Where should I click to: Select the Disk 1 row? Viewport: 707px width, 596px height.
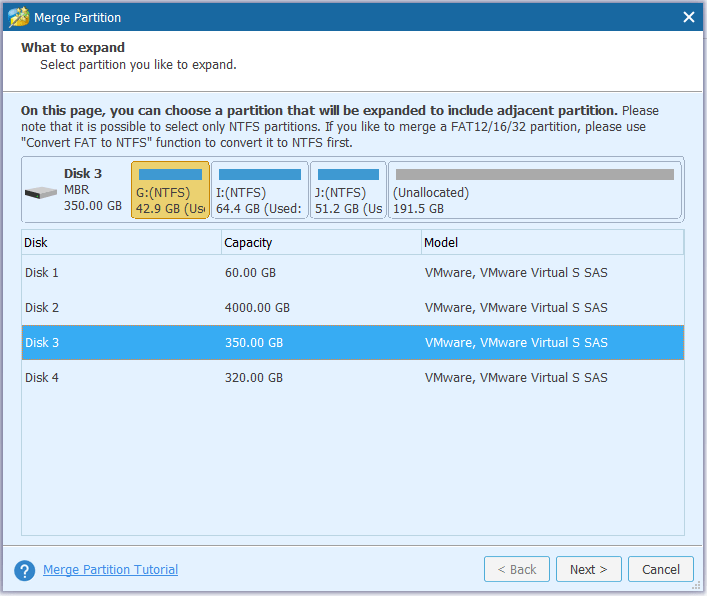tap(353, 273)
